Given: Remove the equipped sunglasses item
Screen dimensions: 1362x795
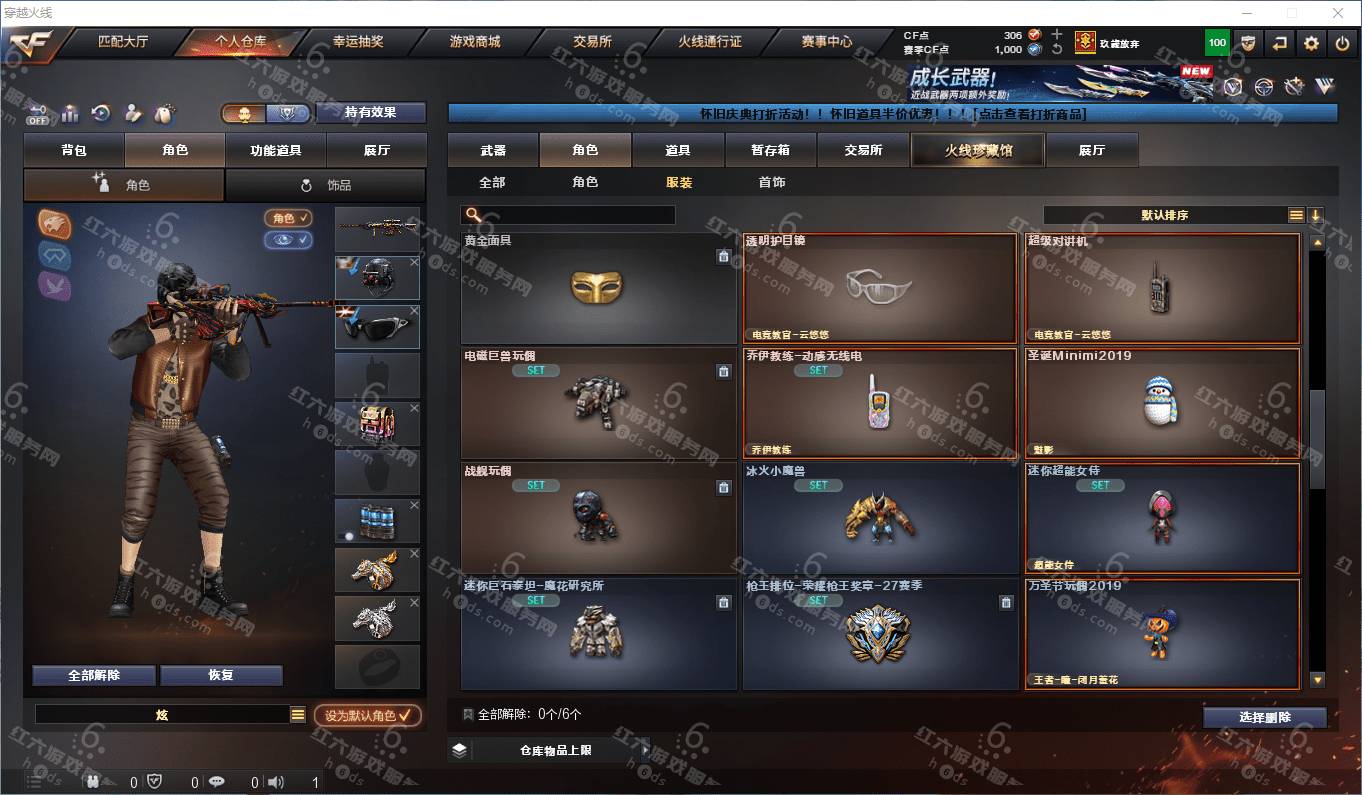Looking at the screenshot, I should (x=414, y=311).
